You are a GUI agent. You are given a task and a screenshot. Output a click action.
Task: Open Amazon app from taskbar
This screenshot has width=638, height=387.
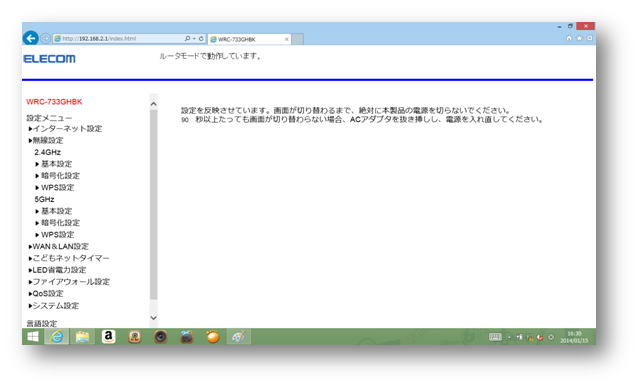point(108,337)
